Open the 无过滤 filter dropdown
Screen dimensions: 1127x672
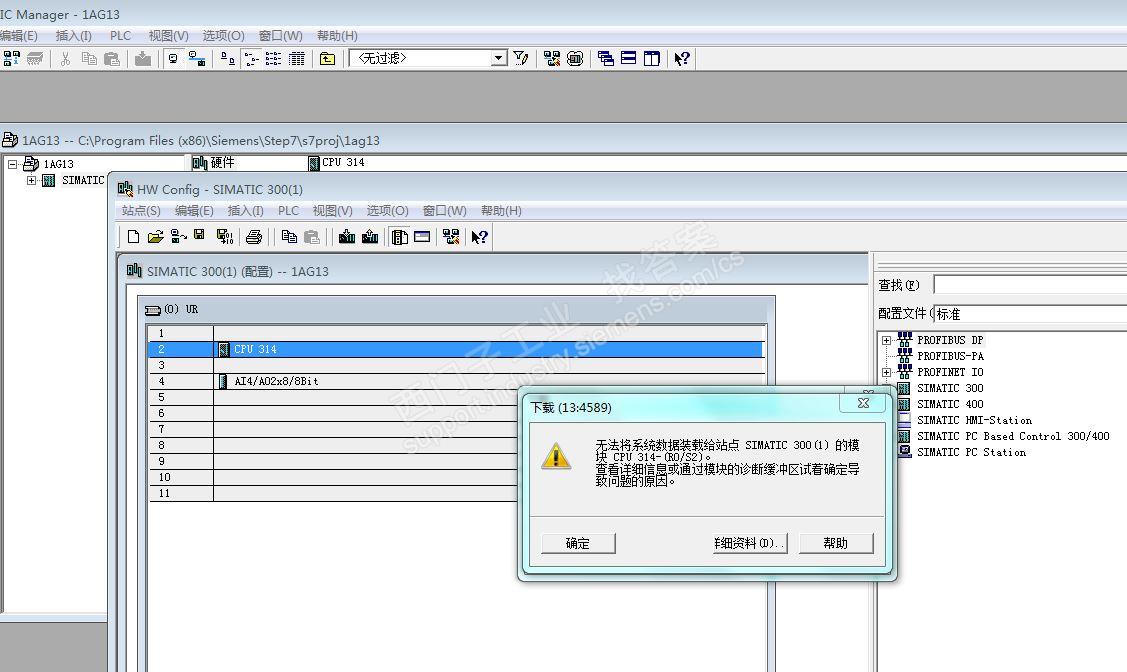click(x=499, y=58)
